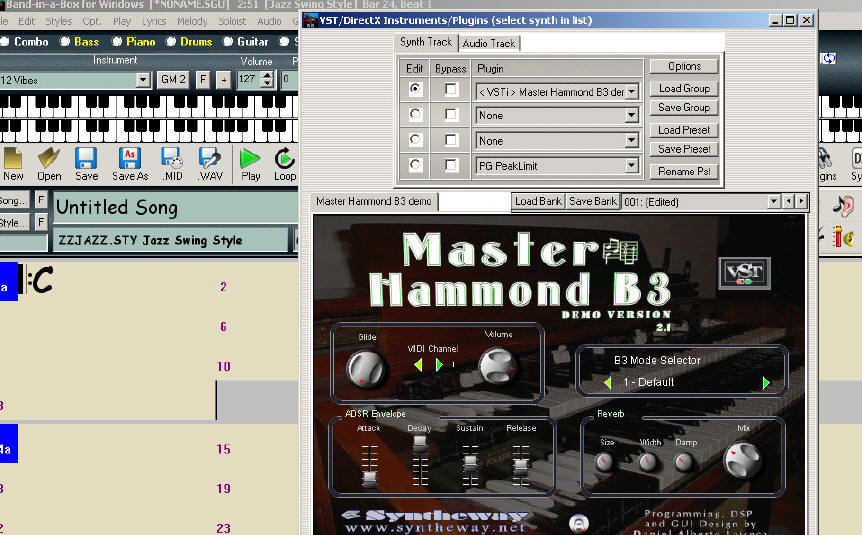Click the blue refresh icon at right edge
The width and height of the screenshot is (862, 535).
[829, 58]
